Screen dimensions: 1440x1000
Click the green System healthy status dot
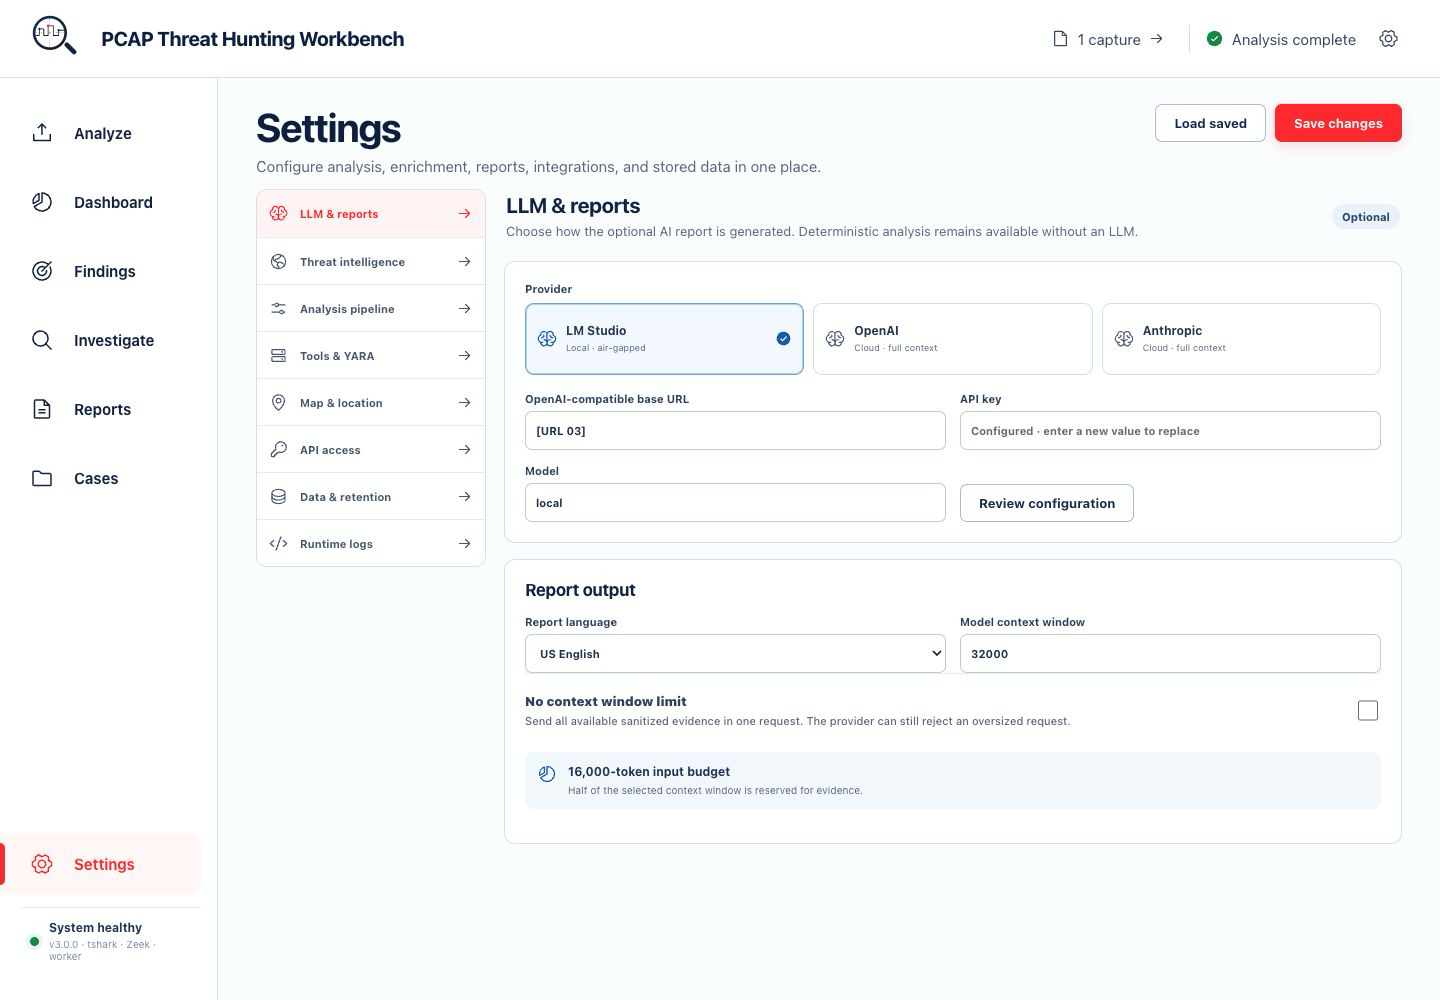coord(35,942)
